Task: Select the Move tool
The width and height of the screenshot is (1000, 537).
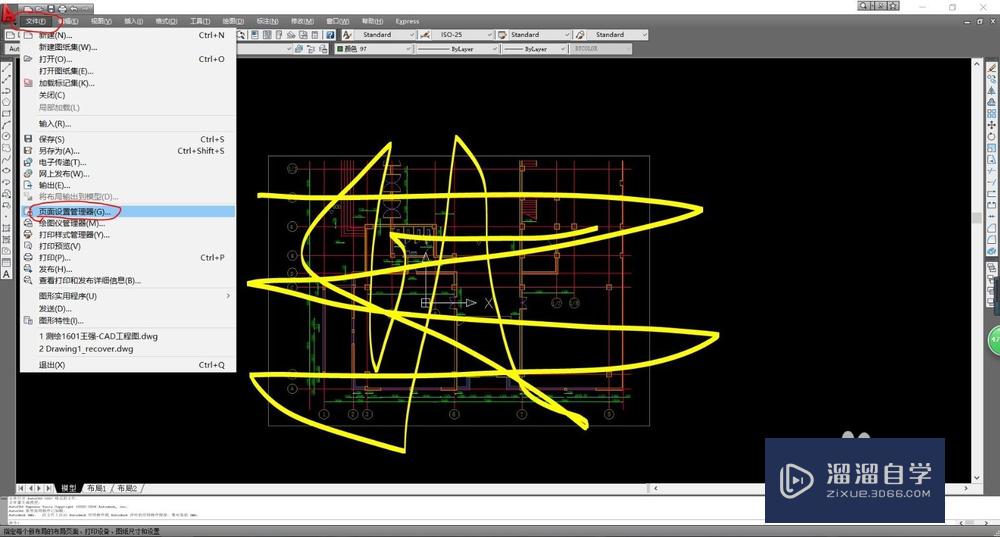Action: click(992, 125)
